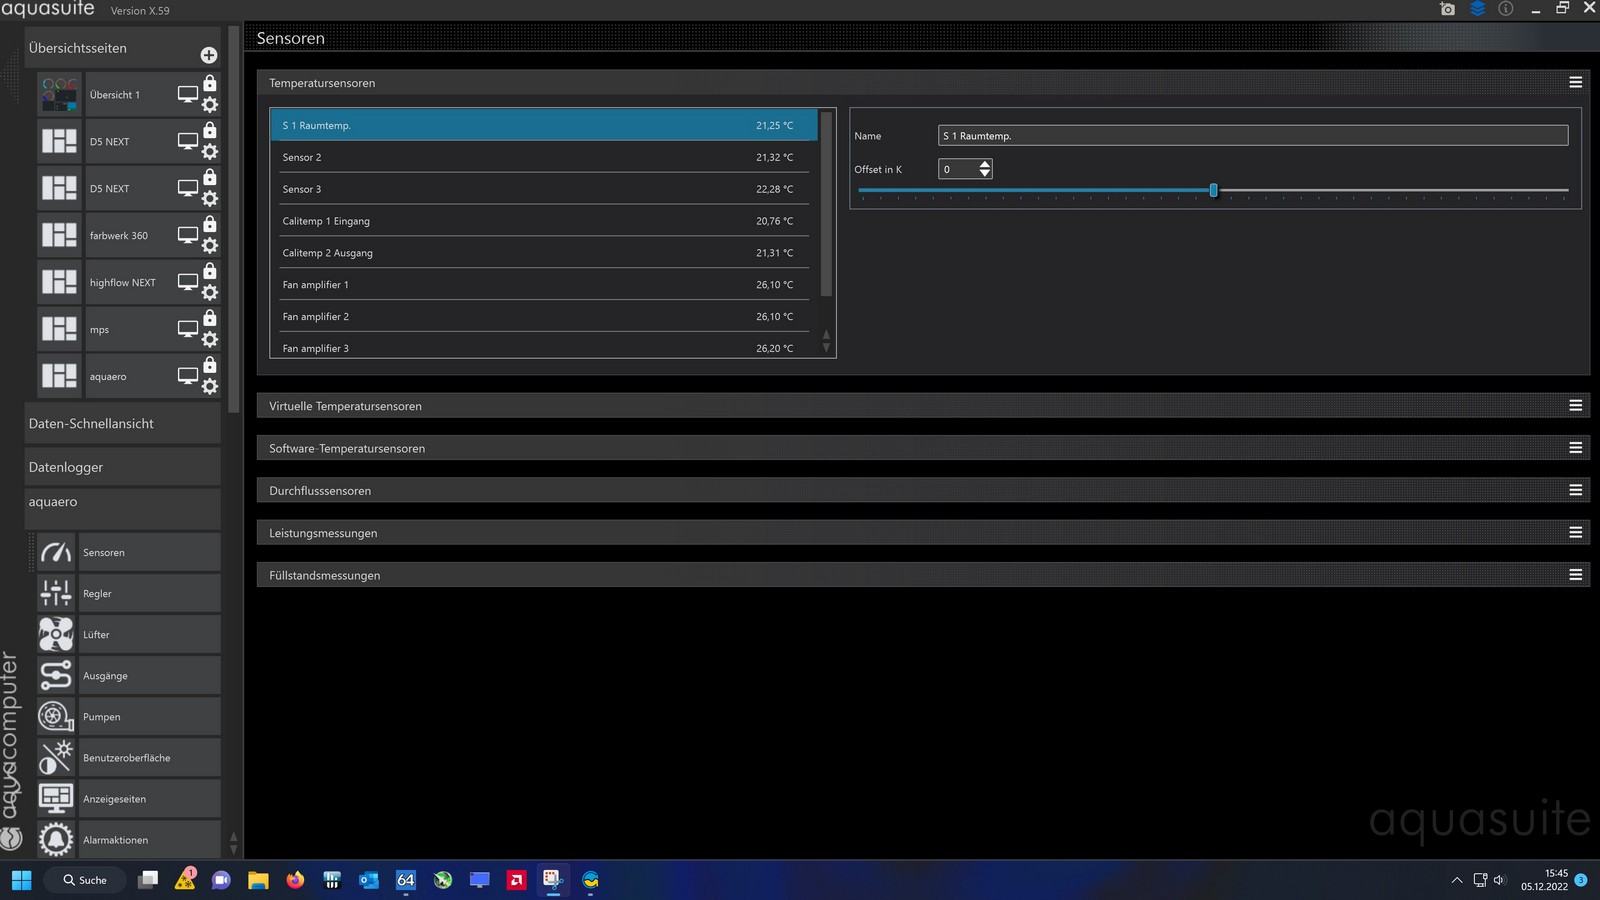Screen dimensions: 1600x900
Task: Open Firefox from the taskbar
Action: click(x=295, y=880)
